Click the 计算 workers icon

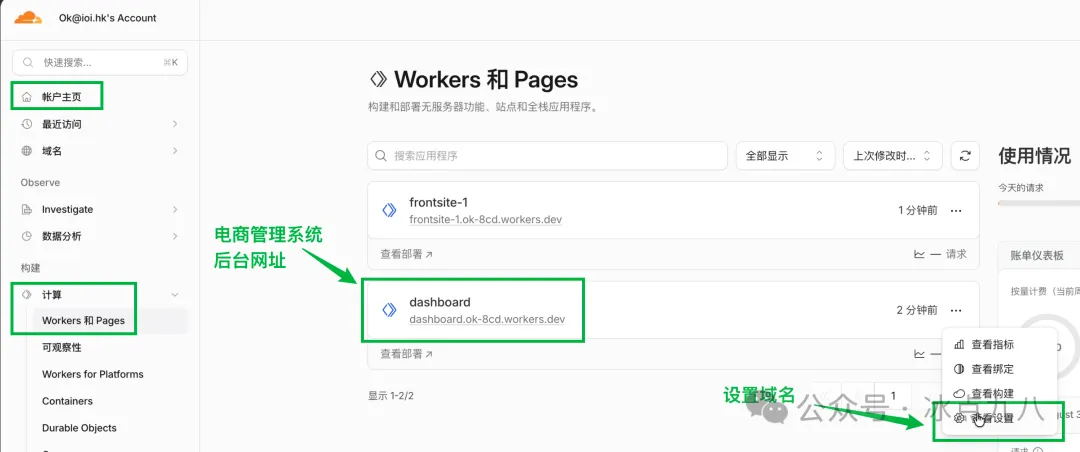[x=27, y=295]
